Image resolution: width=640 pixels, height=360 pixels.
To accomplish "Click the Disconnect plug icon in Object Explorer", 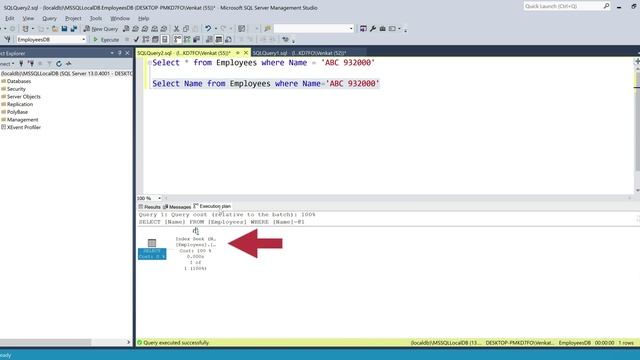I will [x=31, y=64].
